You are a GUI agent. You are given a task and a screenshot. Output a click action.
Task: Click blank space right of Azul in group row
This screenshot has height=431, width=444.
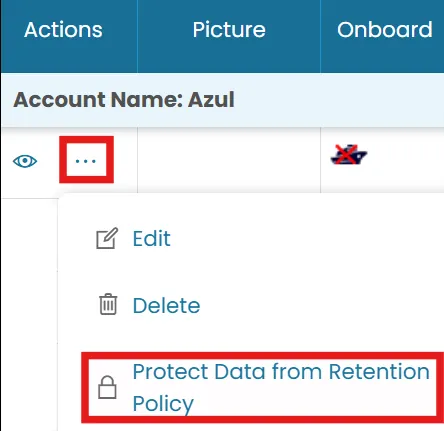(338, 99)
